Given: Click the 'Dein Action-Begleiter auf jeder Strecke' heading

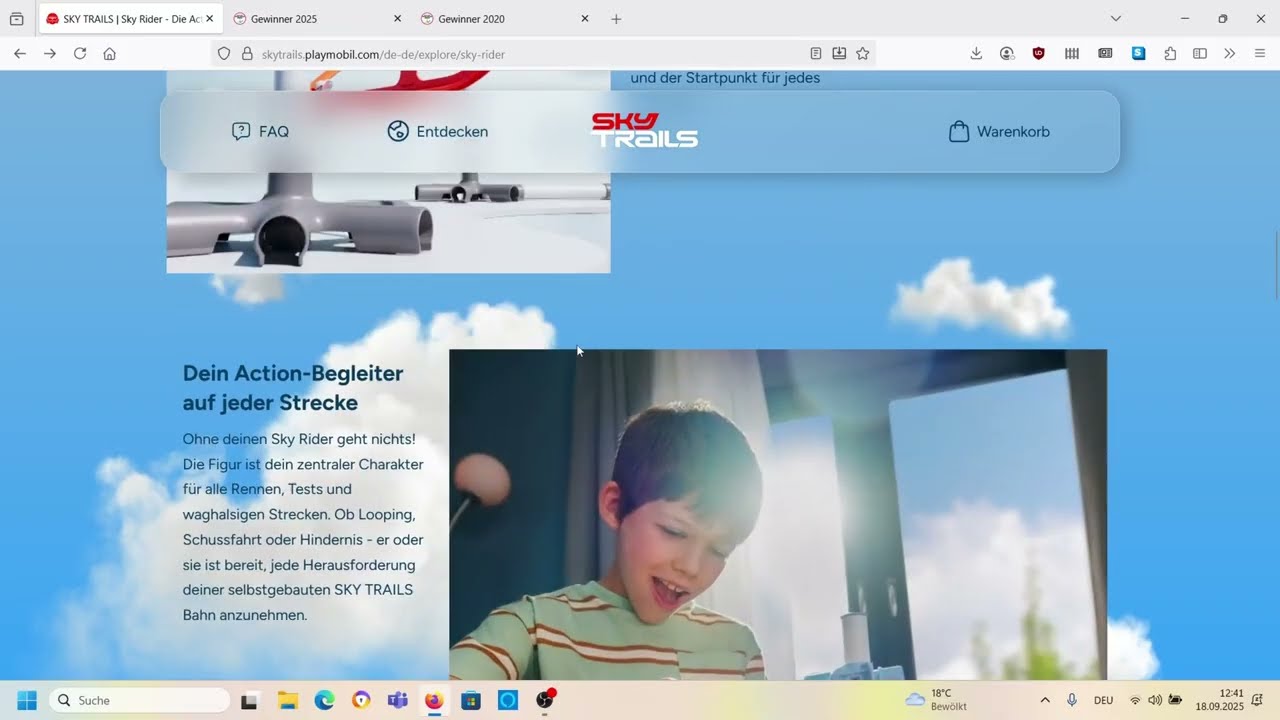Looking at the screenshot, I should 293,388.
